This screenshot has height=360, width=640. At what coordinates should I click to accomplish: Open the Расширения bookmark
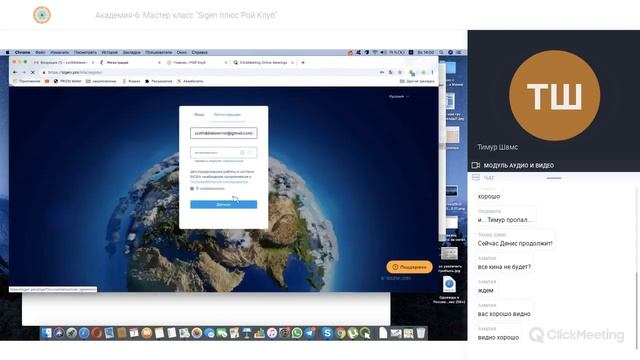pyautogui.click(x=158, y=81)
